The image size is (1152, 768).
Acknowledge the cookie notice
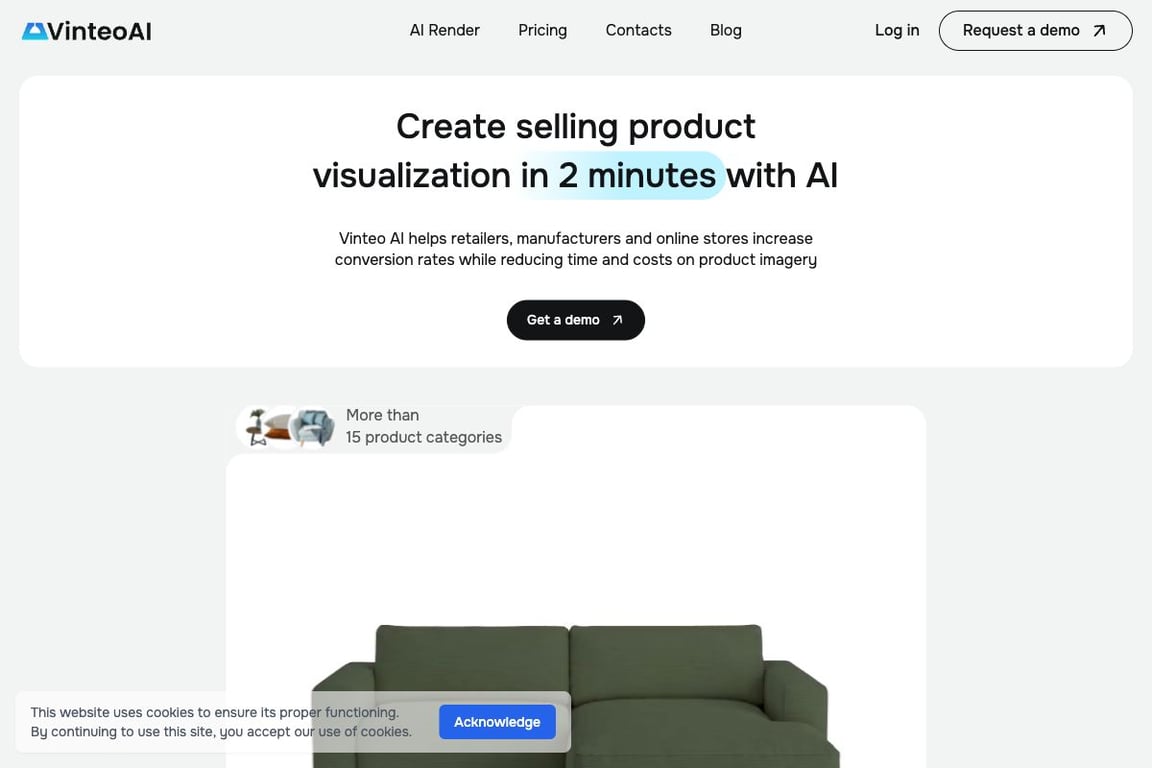(x=497, y=722)
